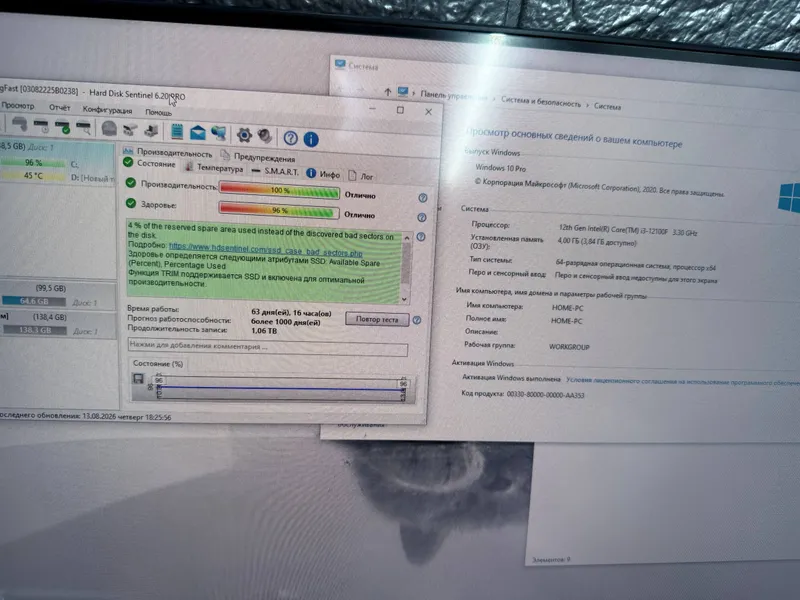Click the disk with green checkmark toolbar icon

tap(63, 126)
